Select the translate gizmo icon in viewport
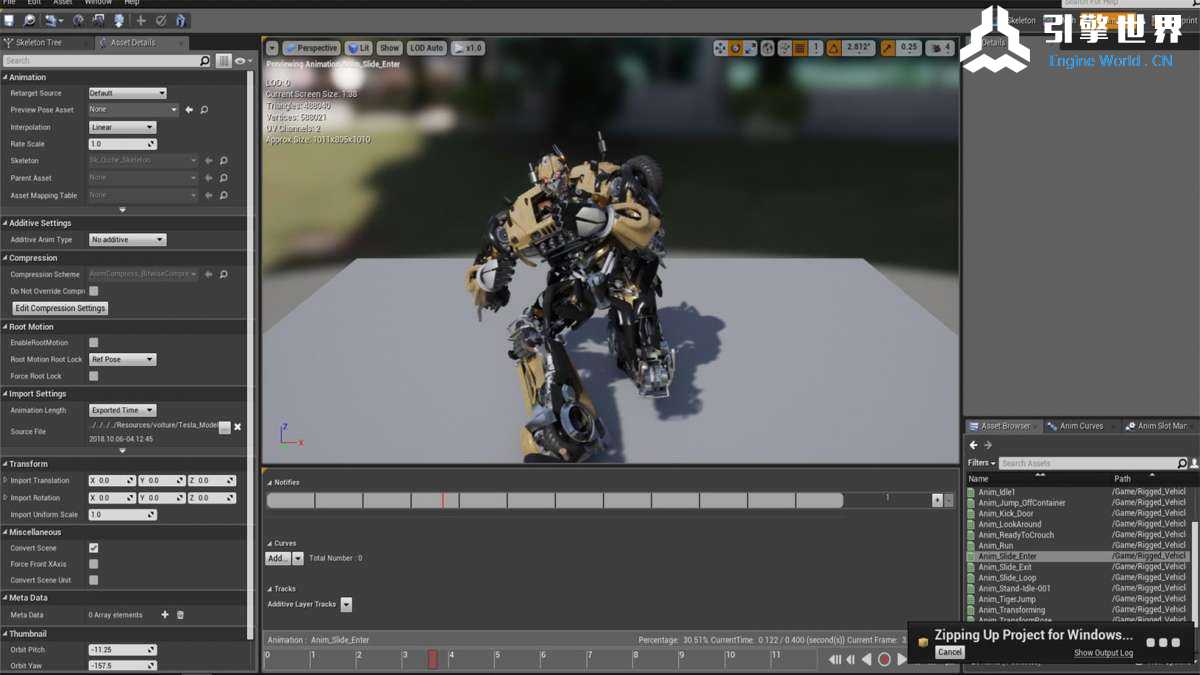Viewport: 1200px width, 675px height. (720, 48)
